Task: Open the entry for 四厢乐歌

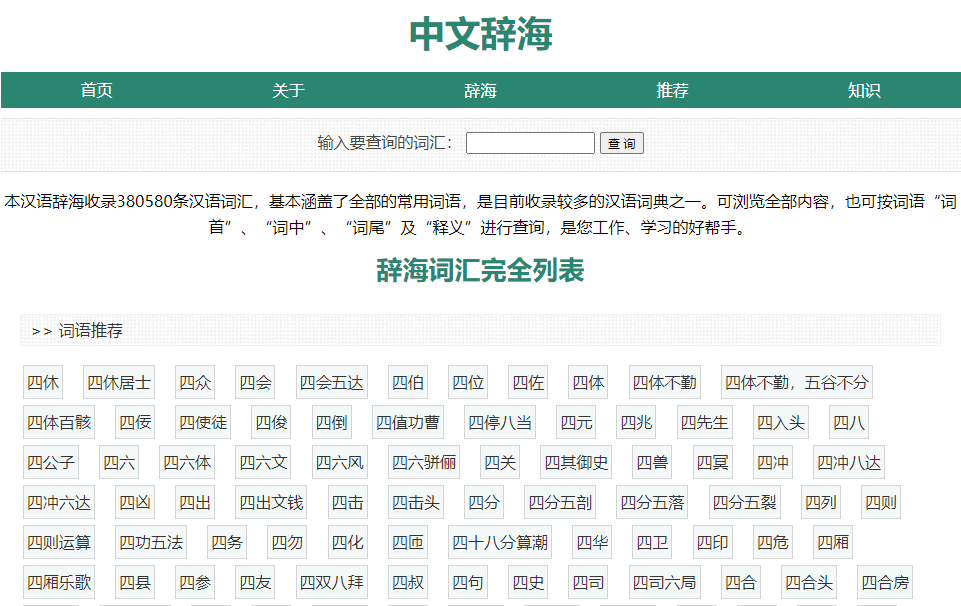Action: 58,582
